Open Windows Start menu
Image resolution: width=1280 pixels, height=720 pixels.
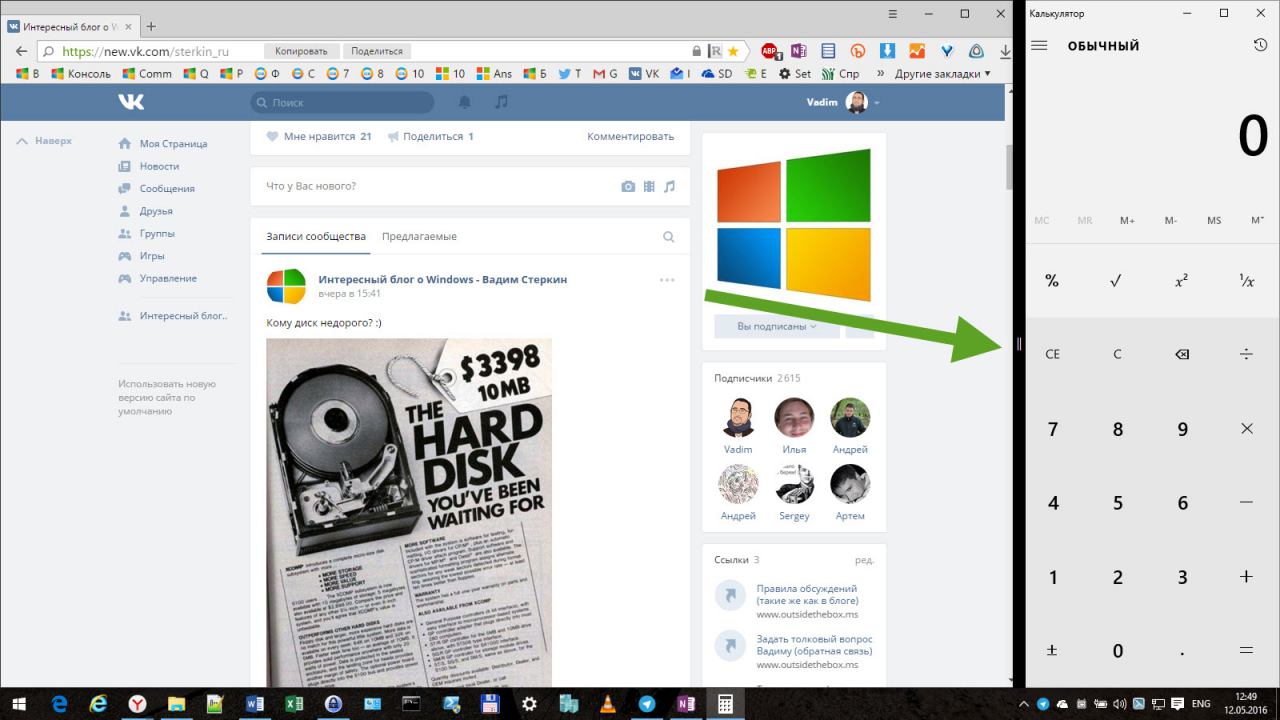click(18, 704)
